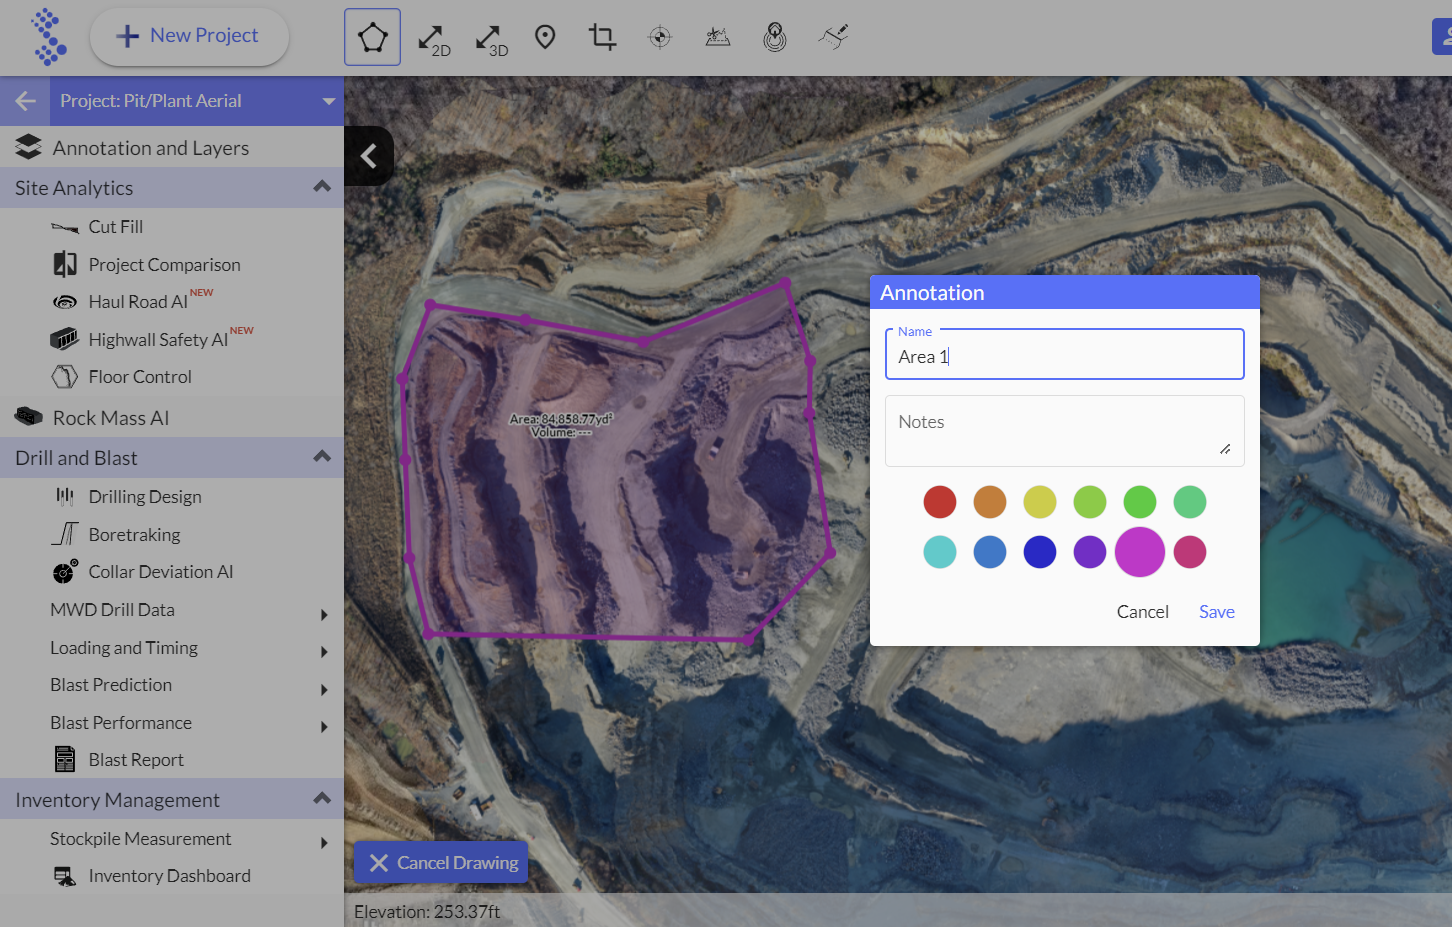The height and width of the screenshot is (927, 1452).
Task: Collapse the Site Analytics section
Action: pos(322,187)
